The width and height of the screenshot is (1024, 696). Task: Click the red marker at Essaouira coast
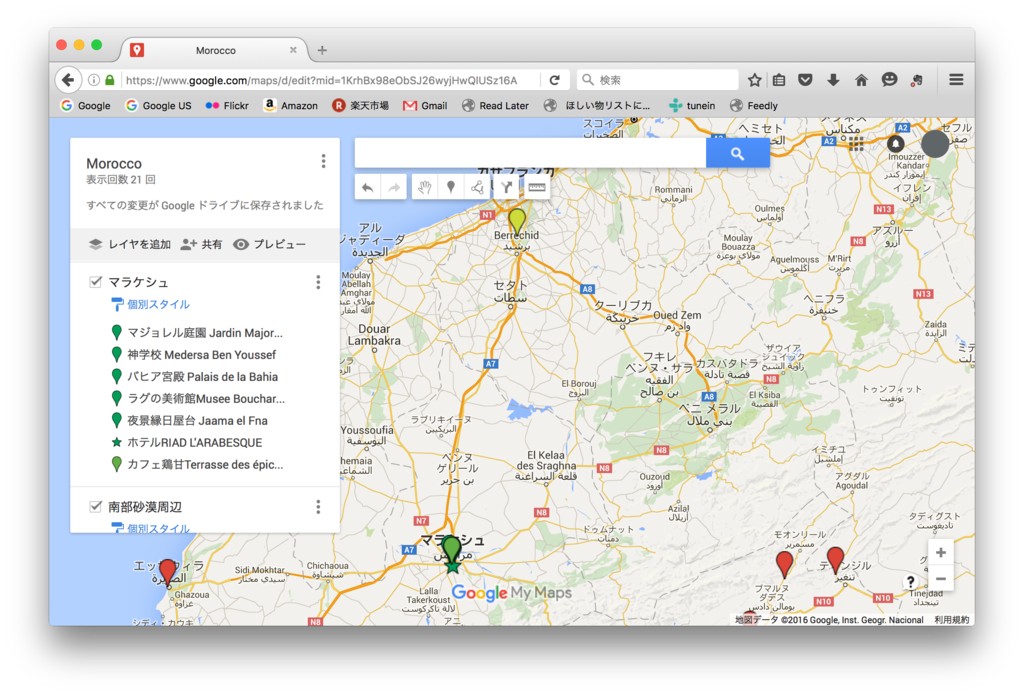(168, 571)
